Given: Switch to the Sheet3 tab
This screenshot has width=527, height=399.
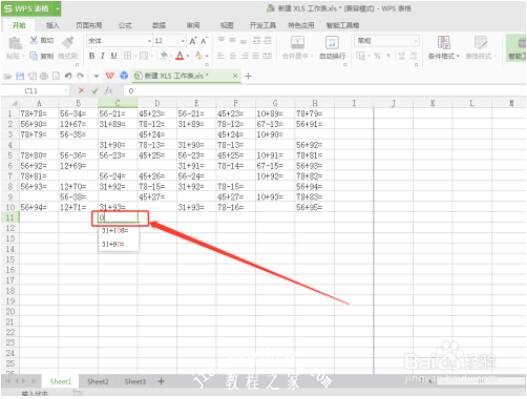Looking at the screenshot, I should pyautogui.click(x=135, y=381).
